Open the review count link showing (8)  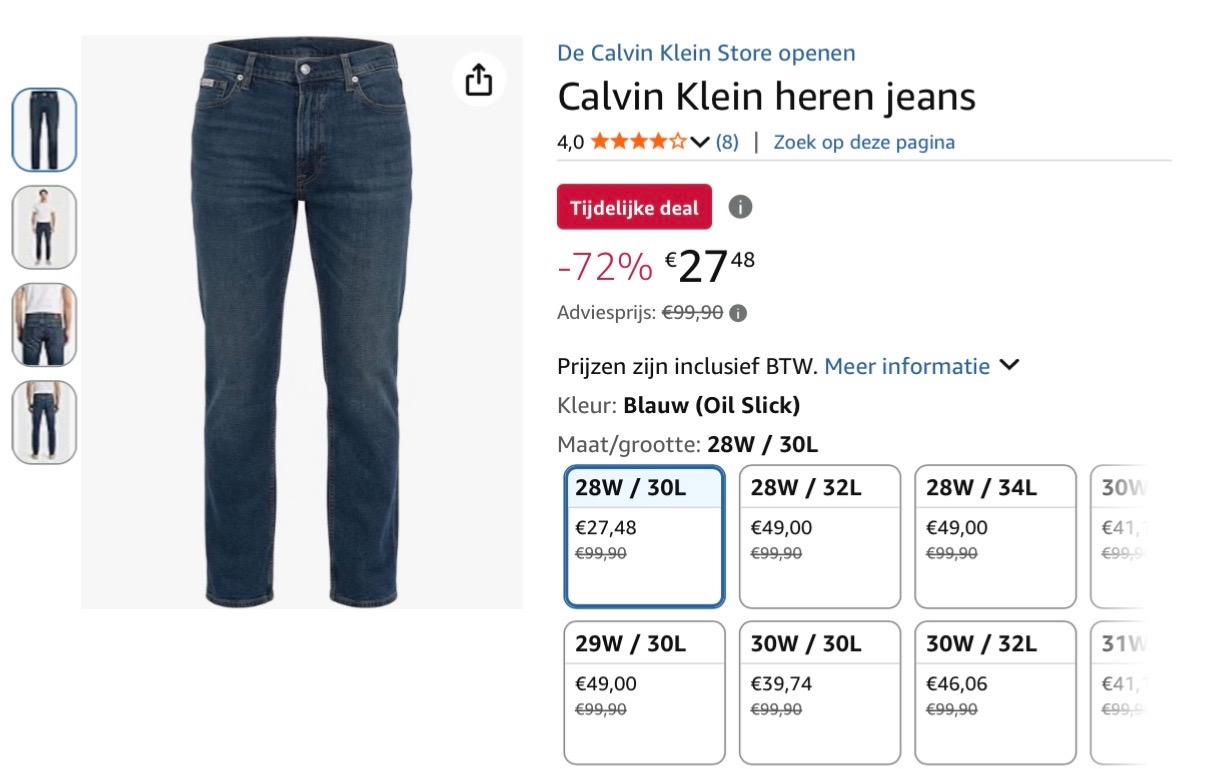[x=725, y=141]
